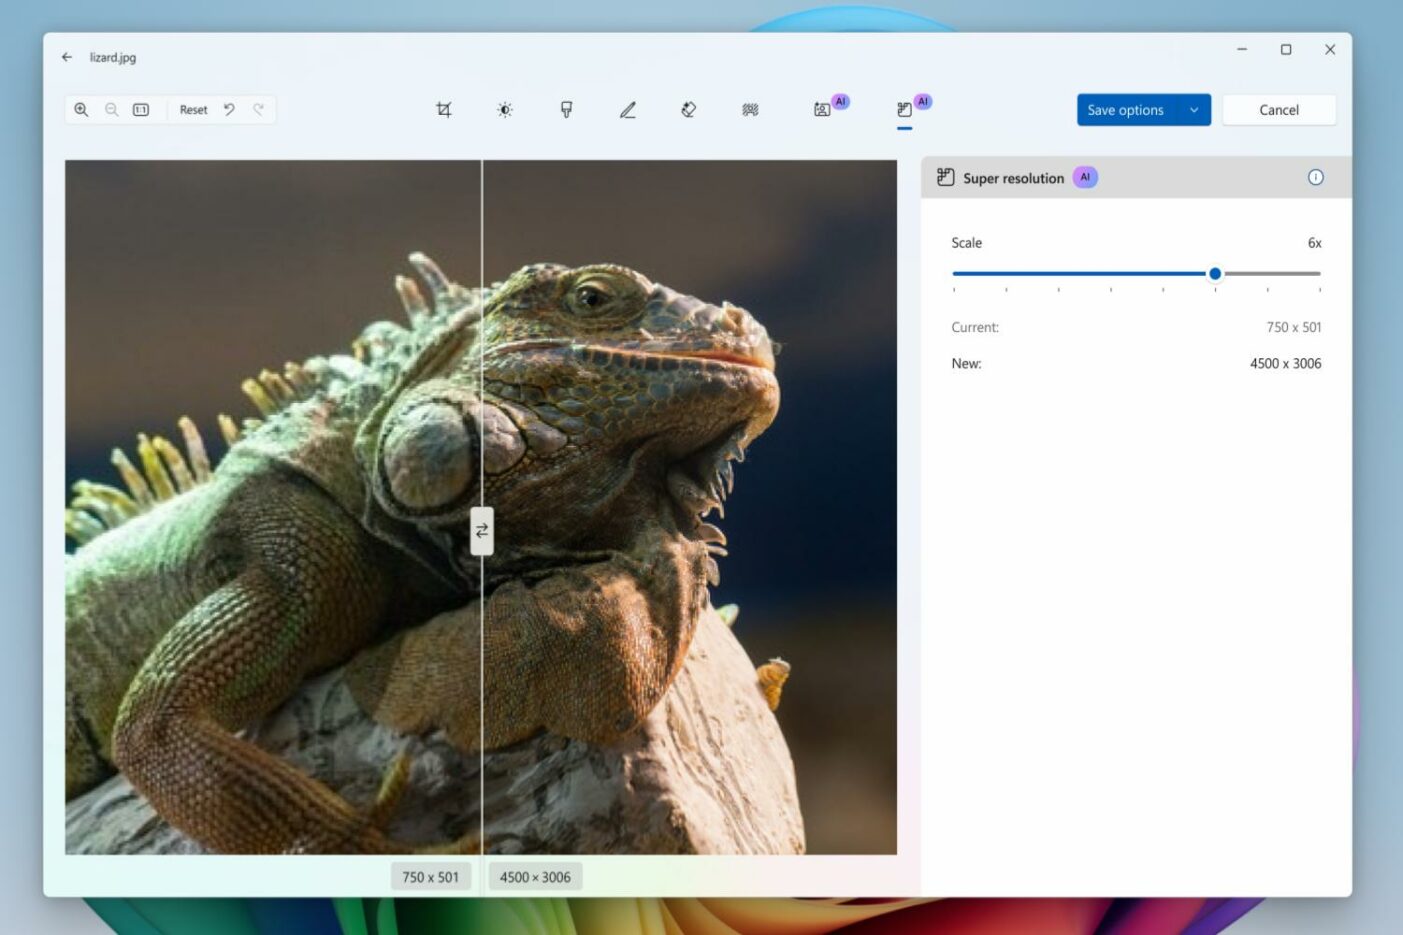Open the AI image creator tool
The height and width of the screenshot is (935, 1403).
pyautogui.click(x=822, y=109)
